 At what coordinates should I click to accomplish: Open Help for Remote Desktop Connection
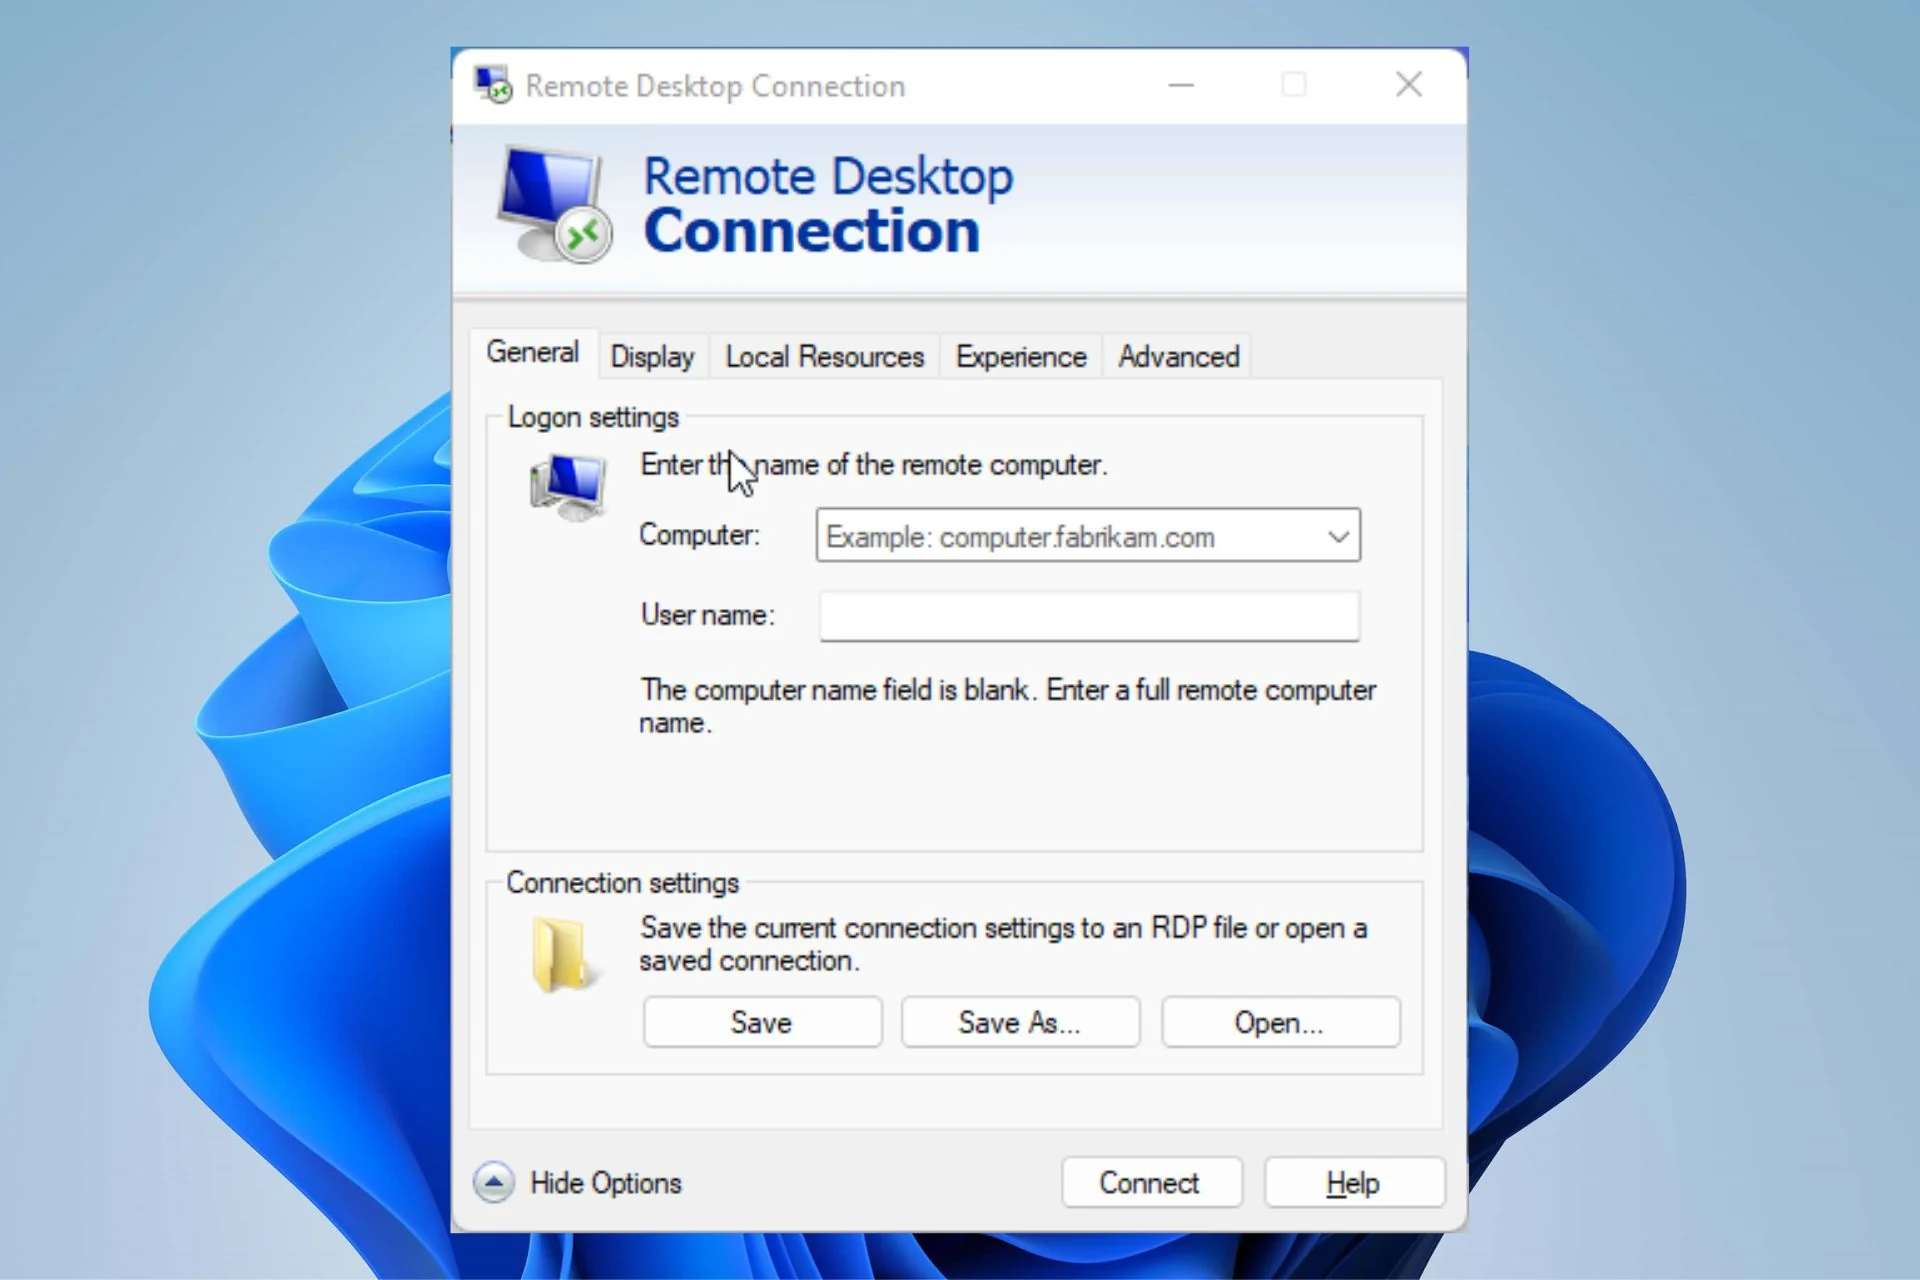click(1353, 1182)
